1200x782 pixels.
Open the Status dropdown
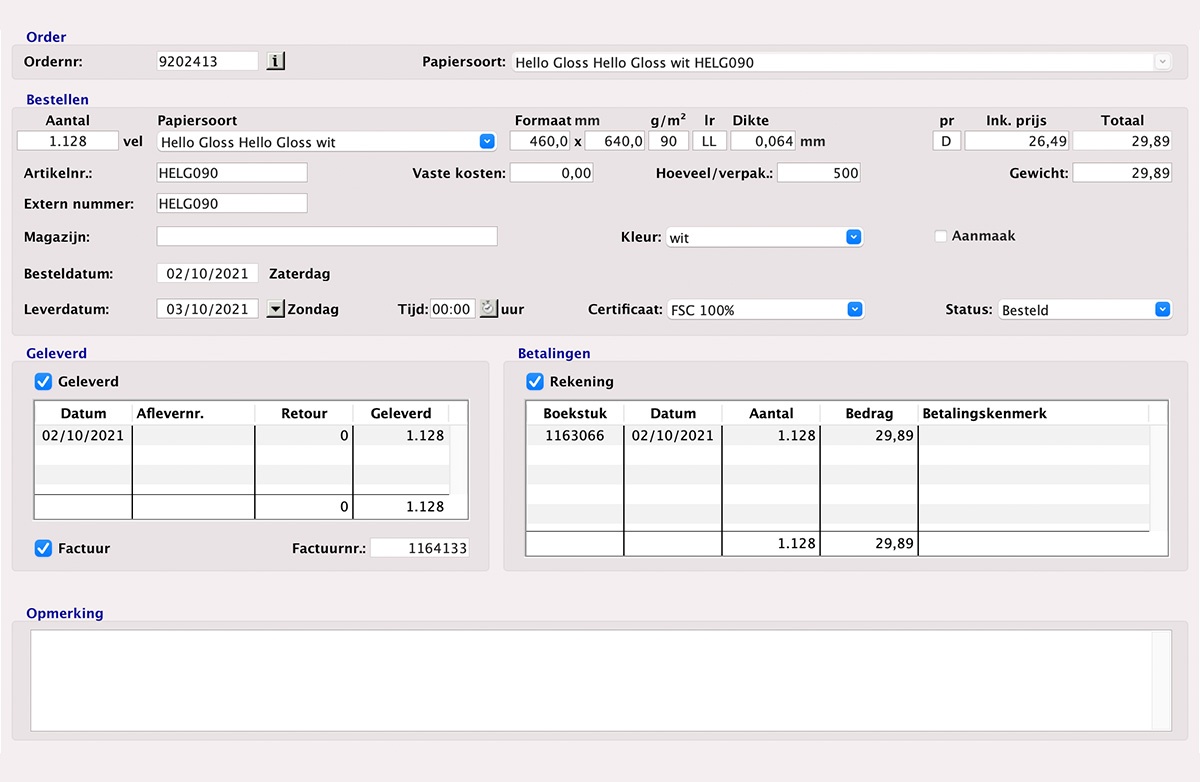click(x=1085, y=310)
